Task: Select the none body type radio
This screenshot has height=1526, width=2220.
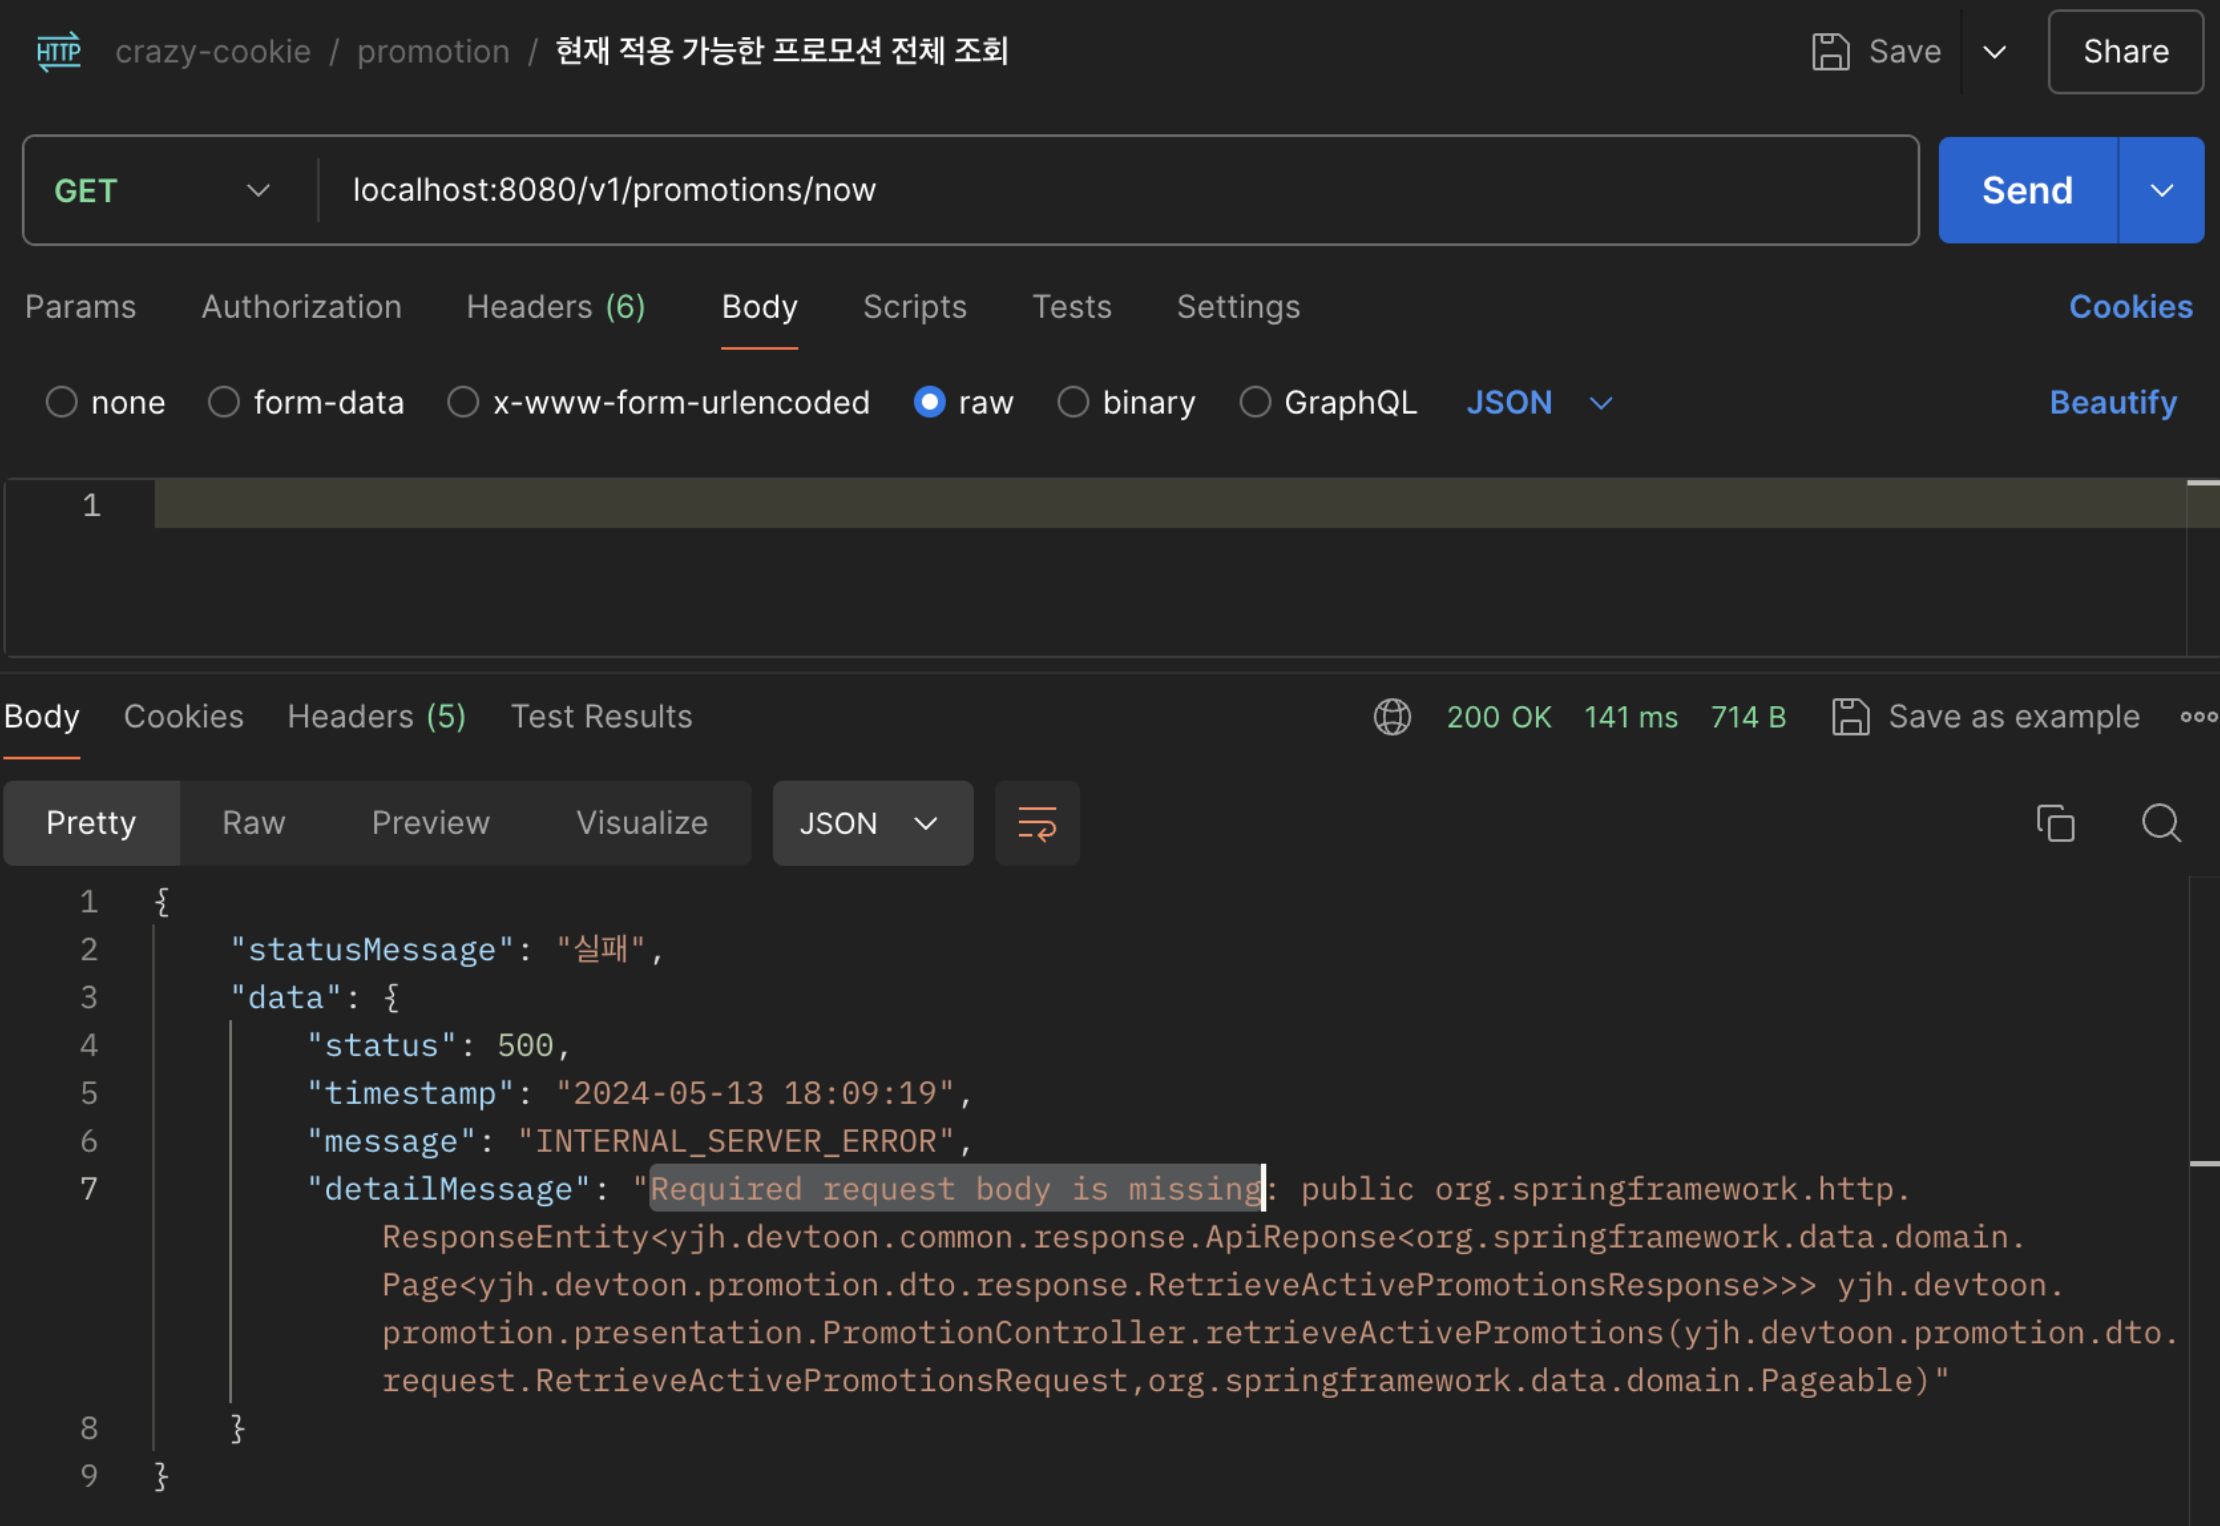Action: coord(62,402)
